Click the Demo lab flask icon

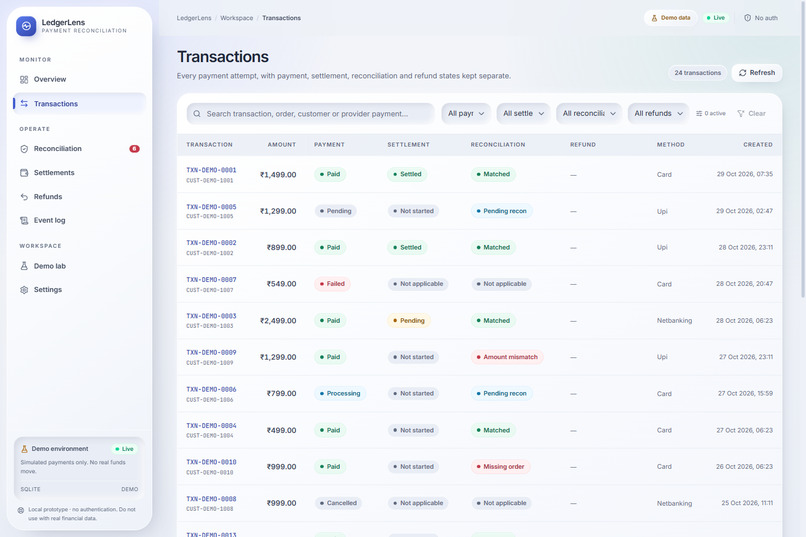24,266
